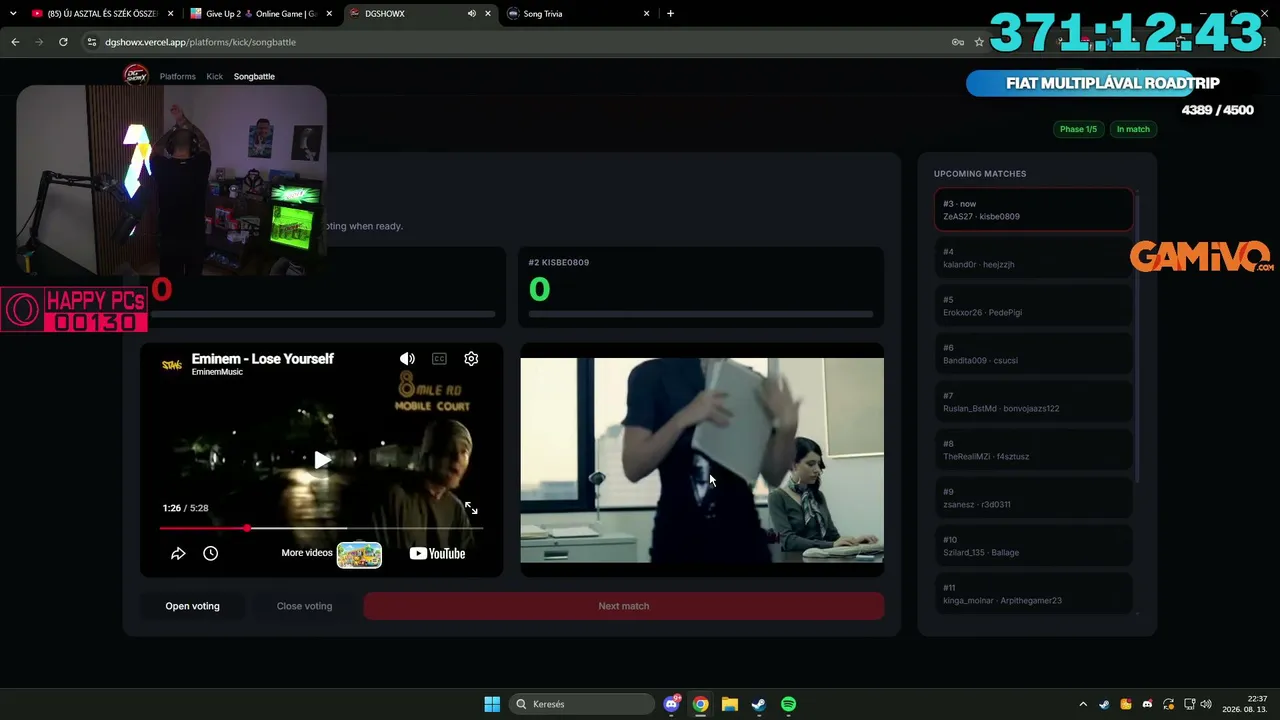This screenshot has width=1280, height=720.
Task: Open the Eminem - Lose Yourself title link
Action: pos(263,359)
